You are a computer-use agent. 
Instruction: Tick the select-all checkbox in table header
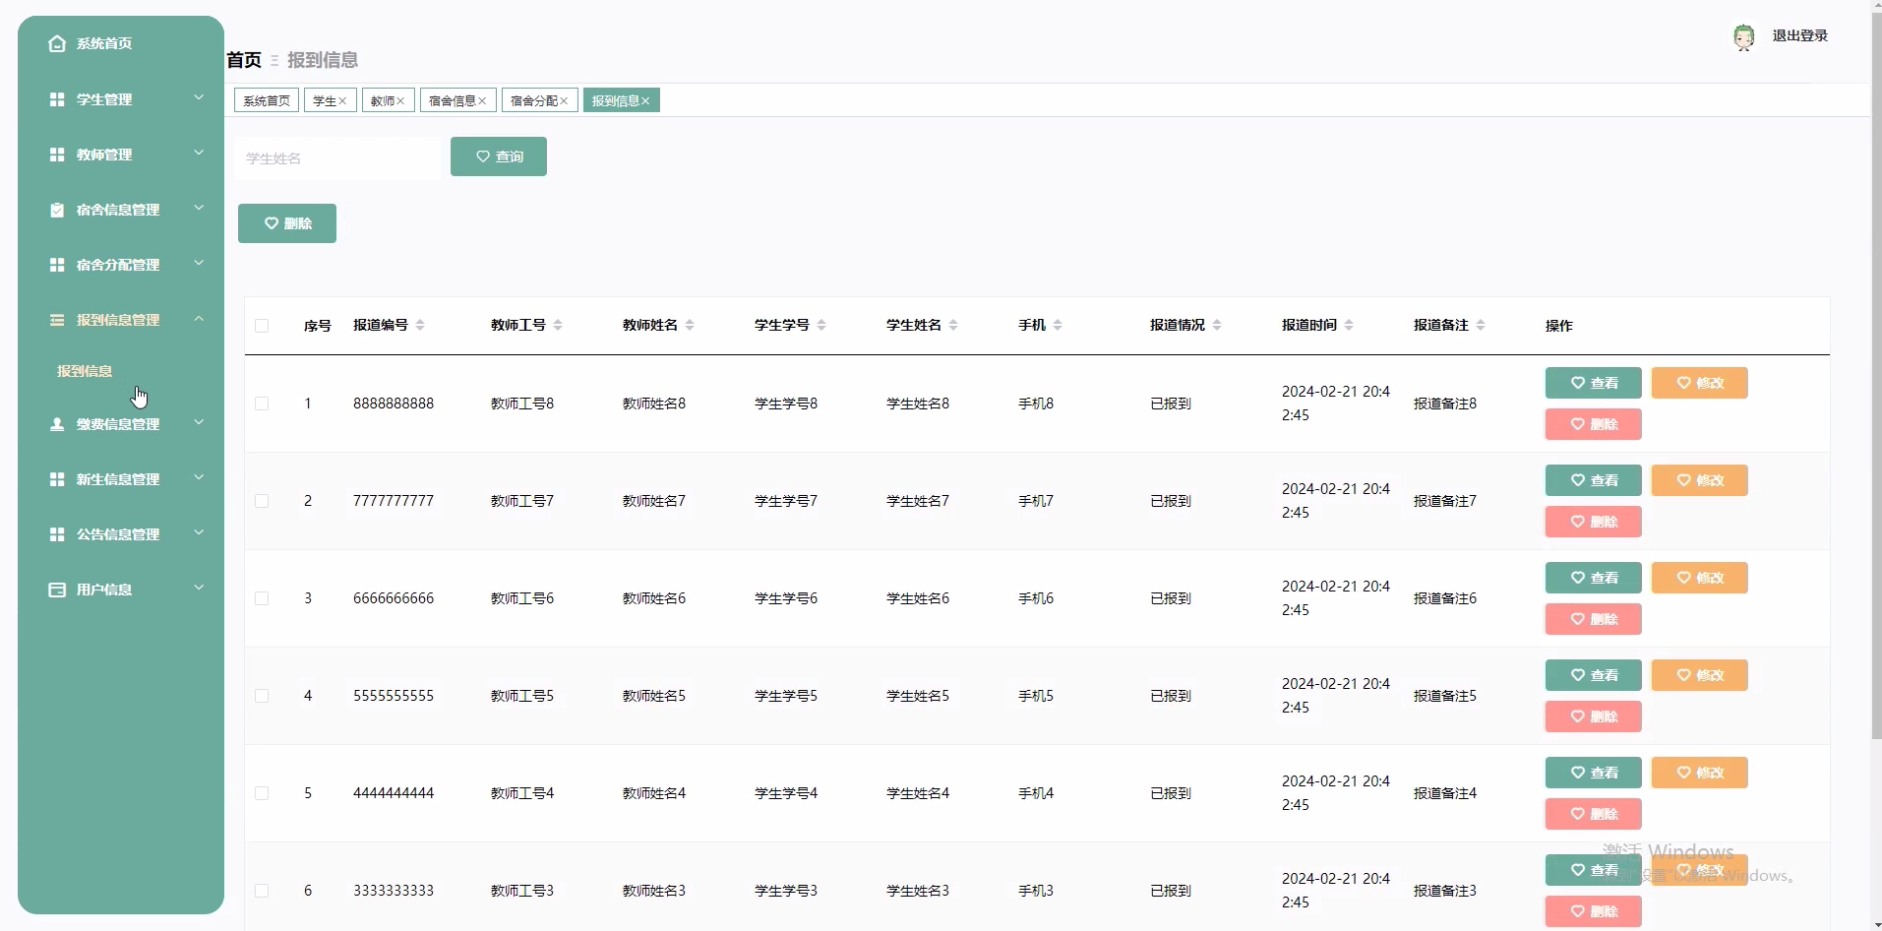click(262, 326)
